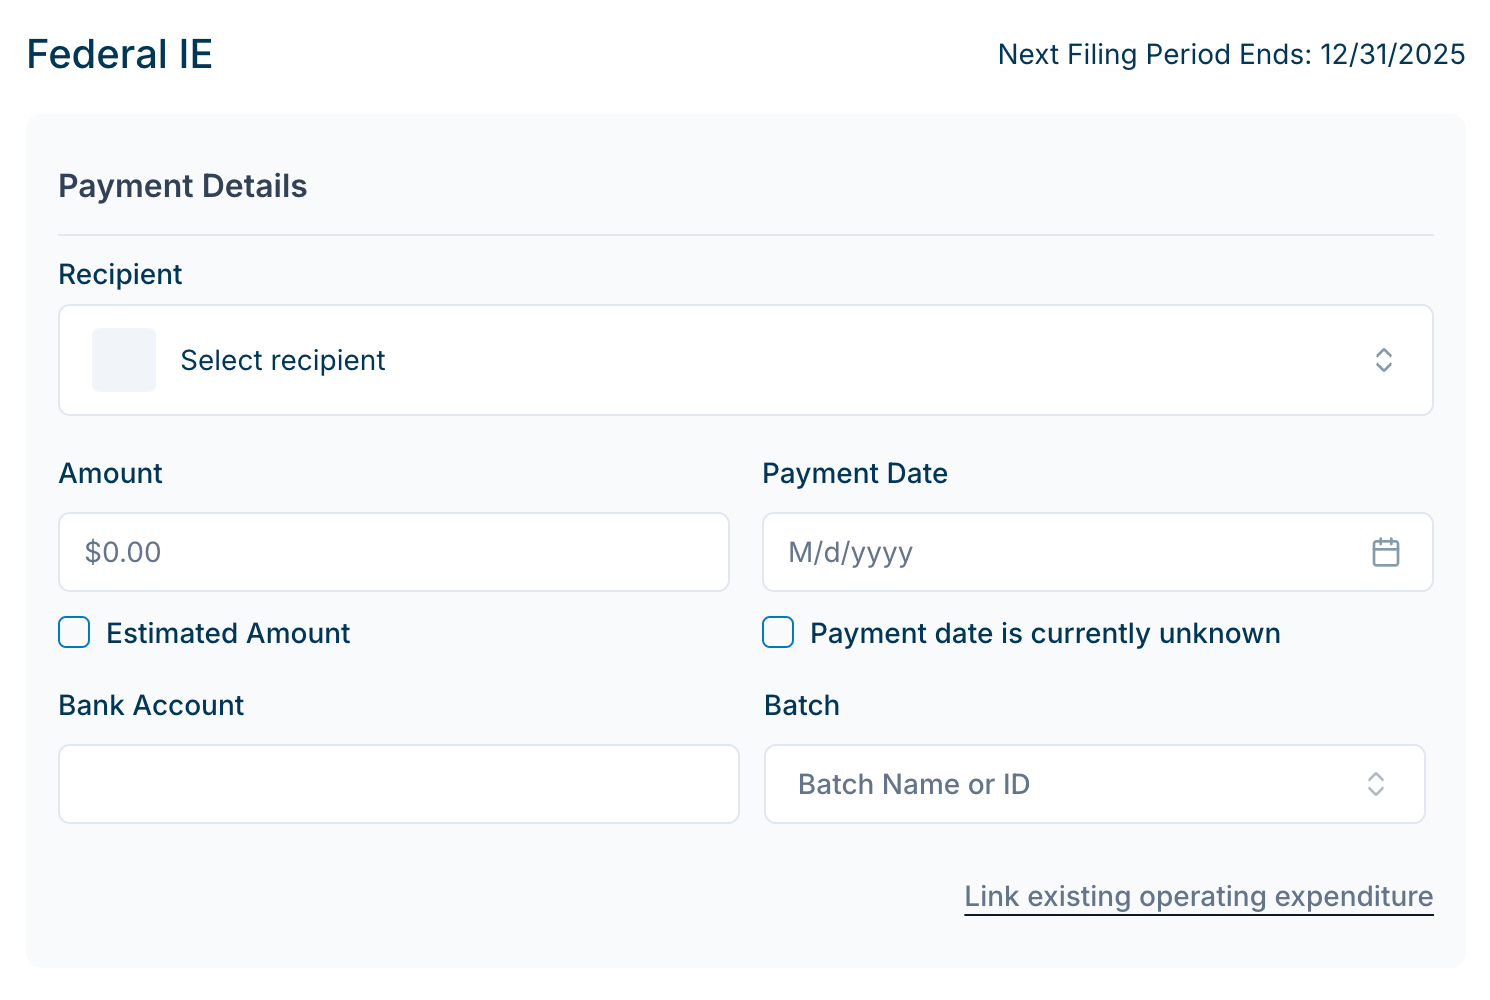Click the Batch field label
1490x1000 pixels.
801,705
